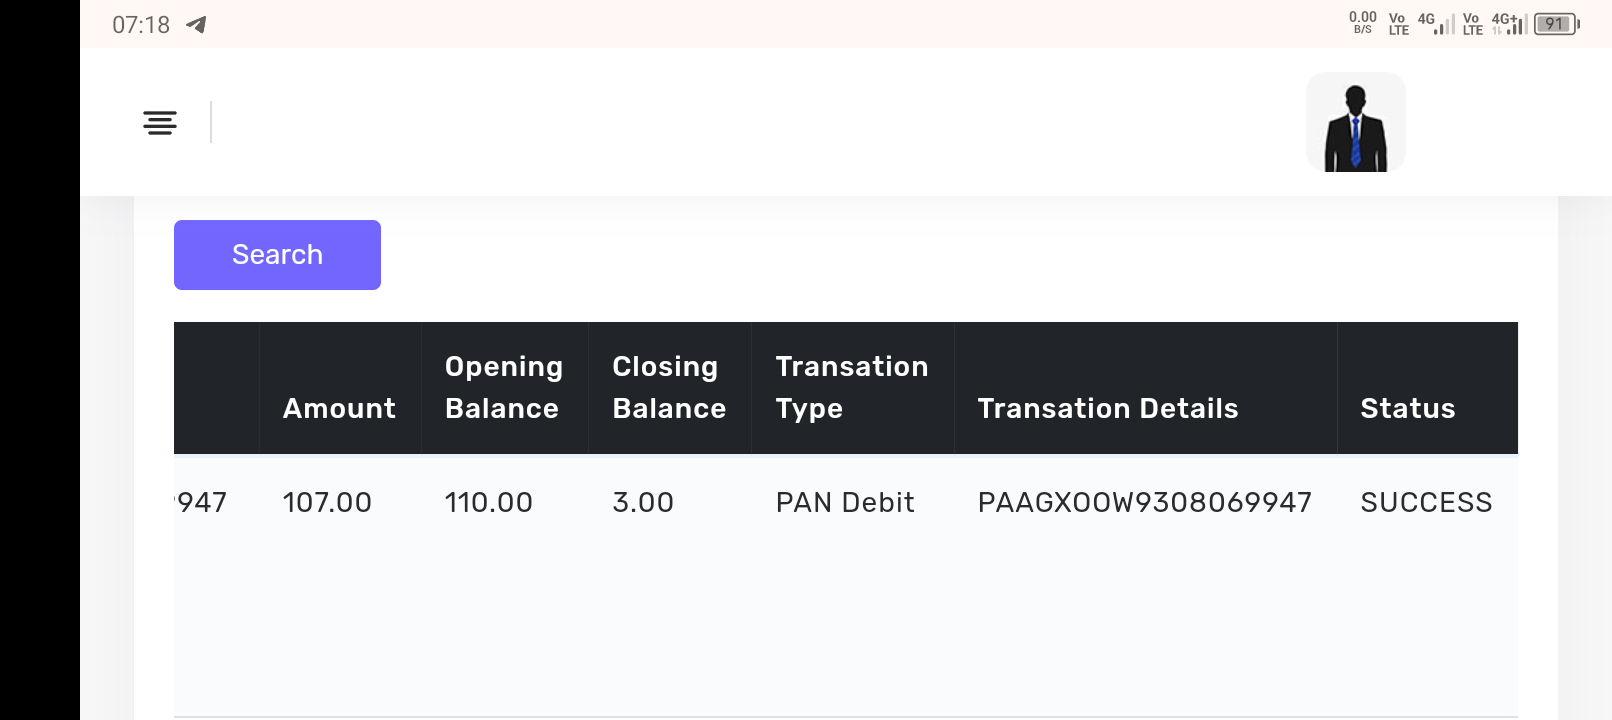Click the PAN Debit transaction type cell
Image resolution: width=1612 pixels, height=720 pixels.
tap(845, 502)
